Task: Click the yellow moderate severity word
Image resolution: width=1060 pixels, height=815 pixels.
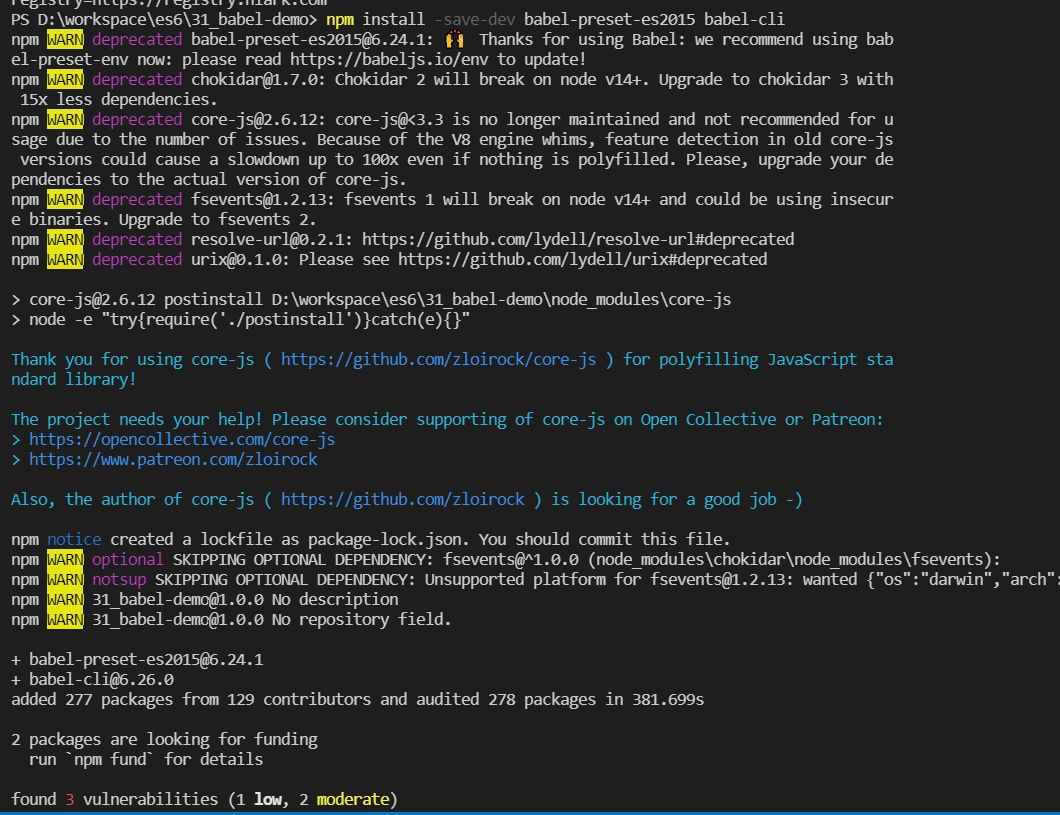Action: (x=353, y=798)
